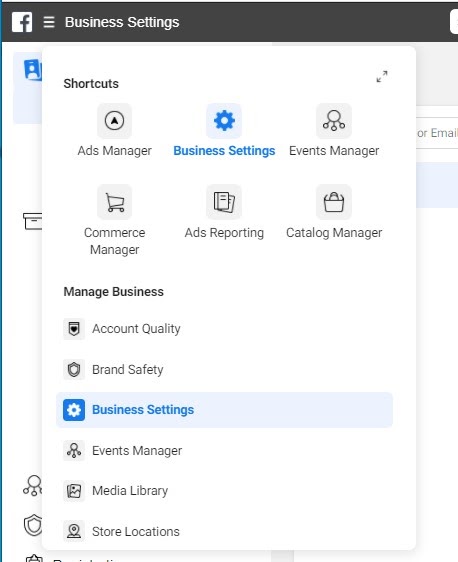The image size is (458, 562).
Task: Expand the menu with the arrows icon
Action: click(x=382, y=76)
